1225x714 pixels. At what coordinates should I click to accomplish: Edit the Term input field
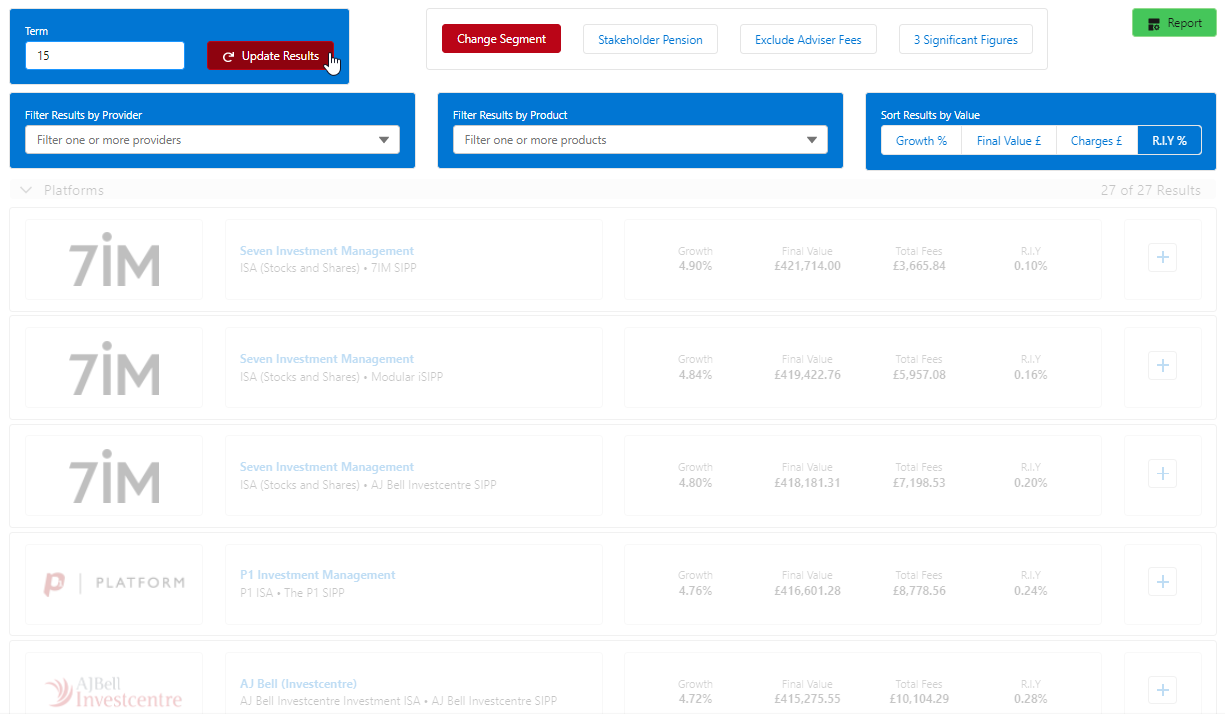[x=105, y=56]
